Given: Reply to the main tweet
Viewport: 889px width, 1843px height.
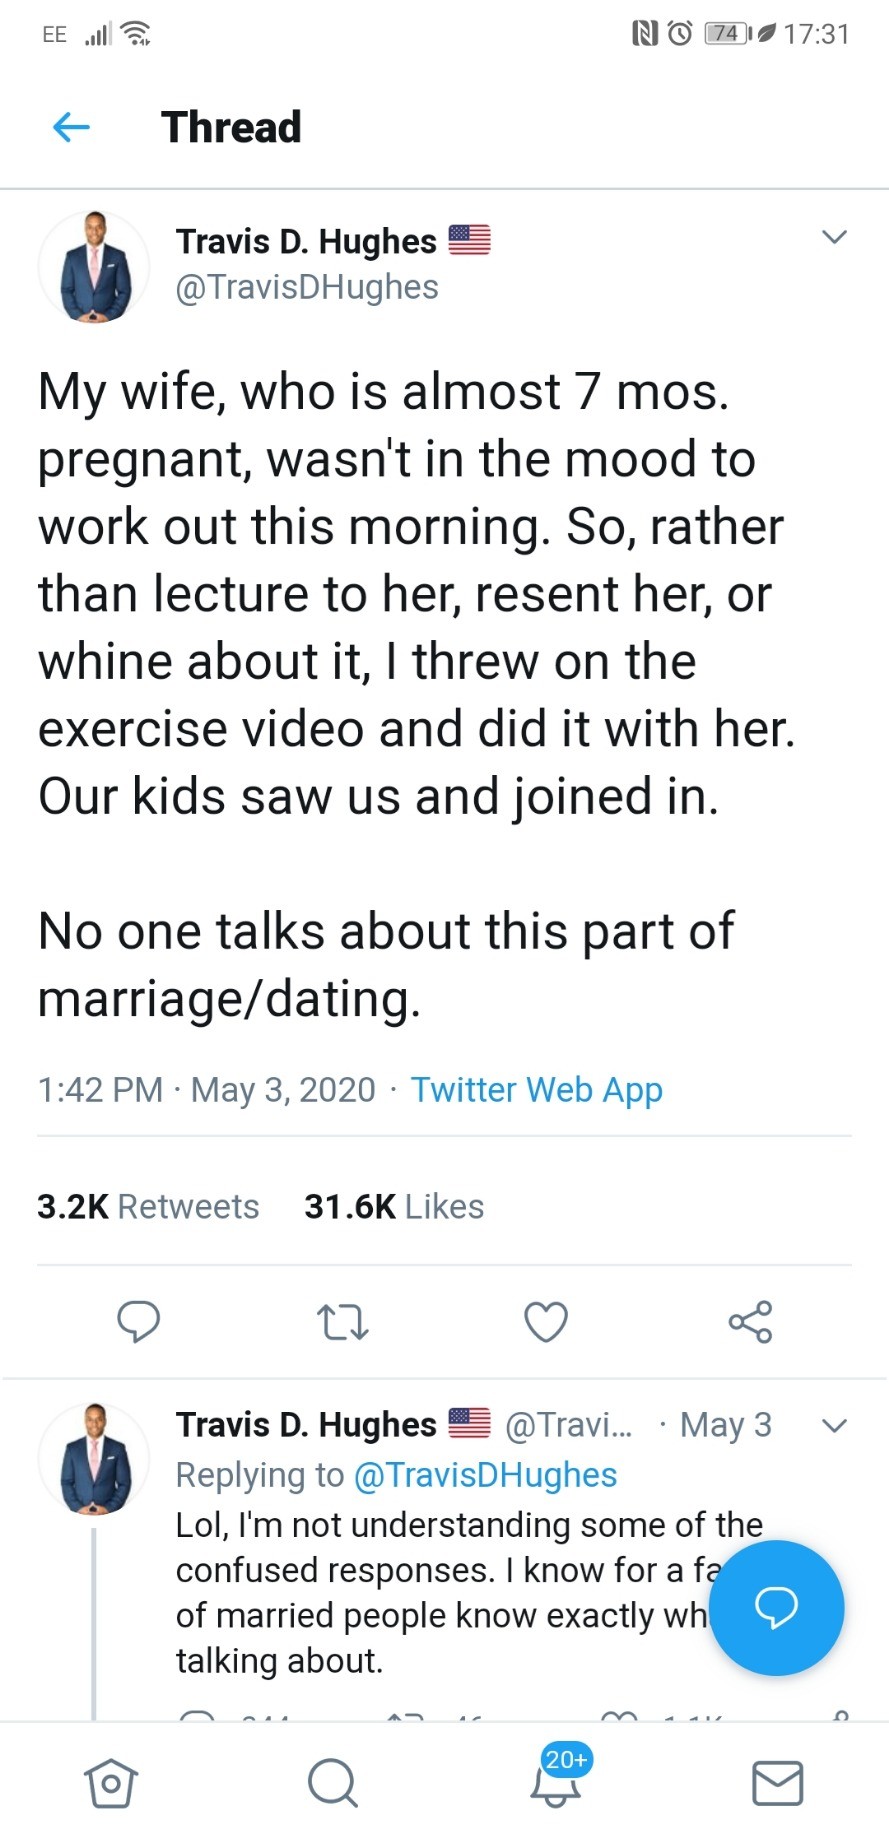Looking at the screenshot, I should 138,1321.
